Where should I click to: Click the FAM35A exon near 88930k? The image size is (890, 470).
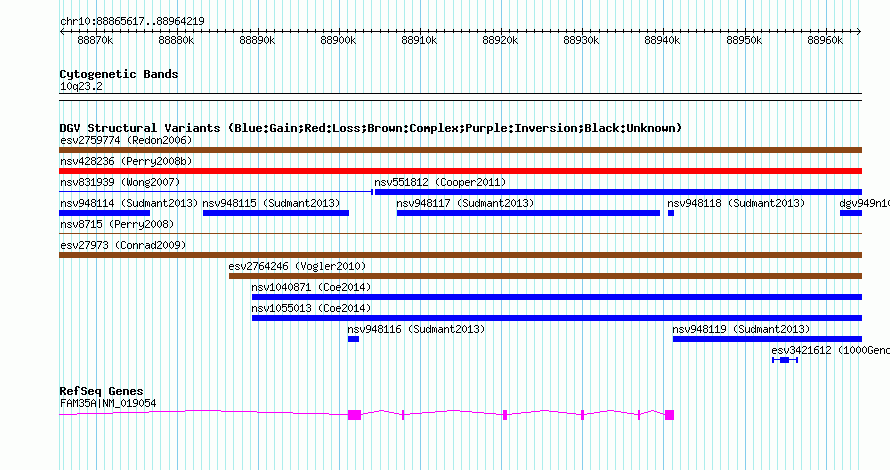coord(582,415)
